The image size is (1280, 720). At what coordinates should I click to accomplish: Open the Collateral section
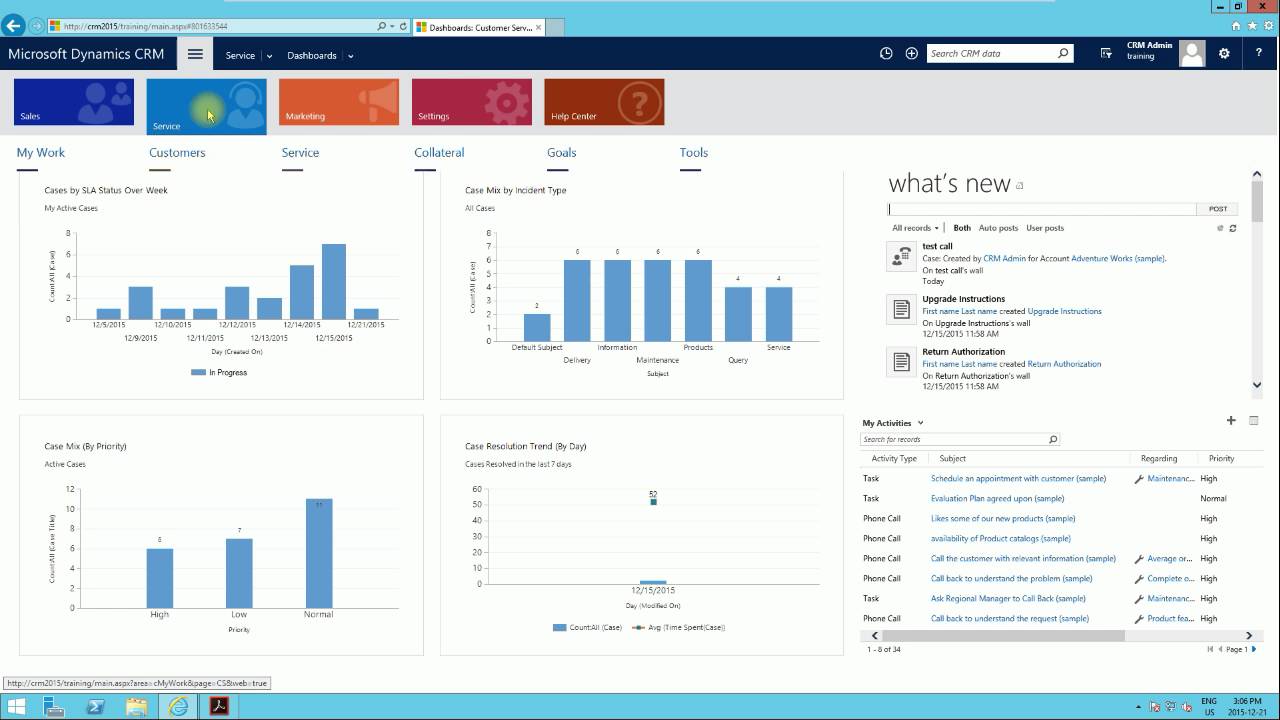click(439, 152)
